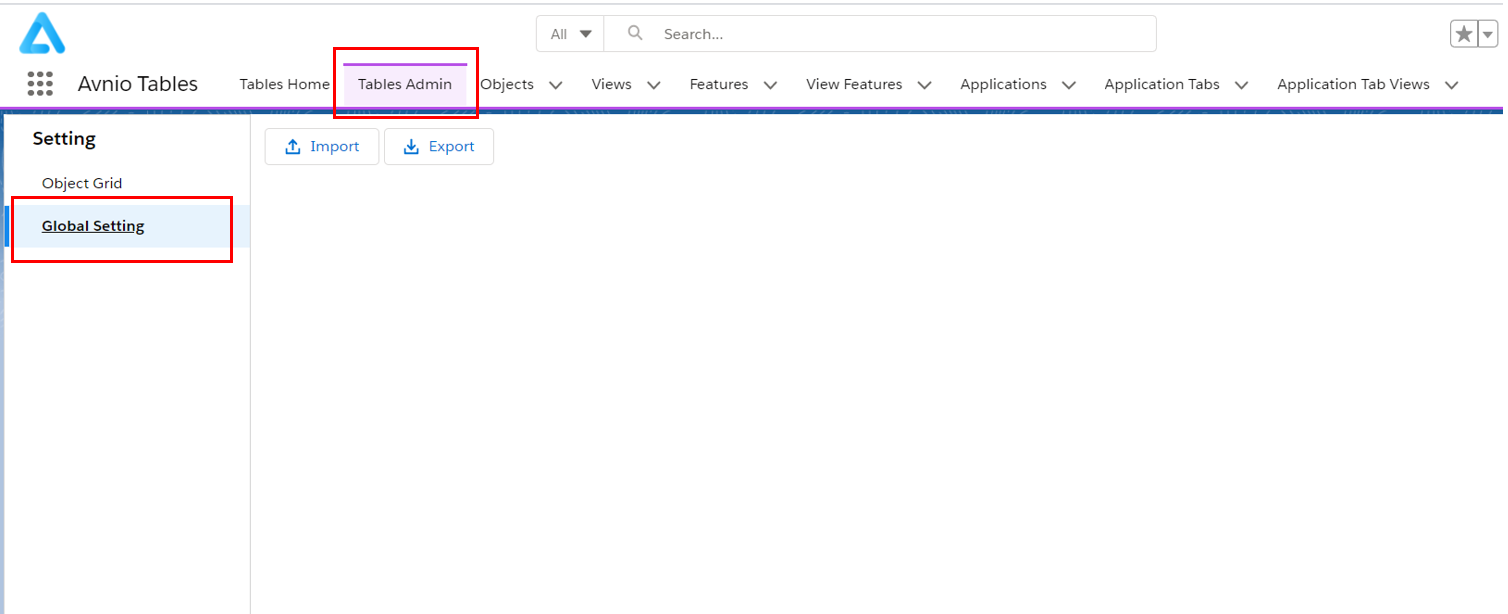Screen dimensions: 1508x614
Task: Switch to the Tables Home tab
Action: click(x=284, y=84)
